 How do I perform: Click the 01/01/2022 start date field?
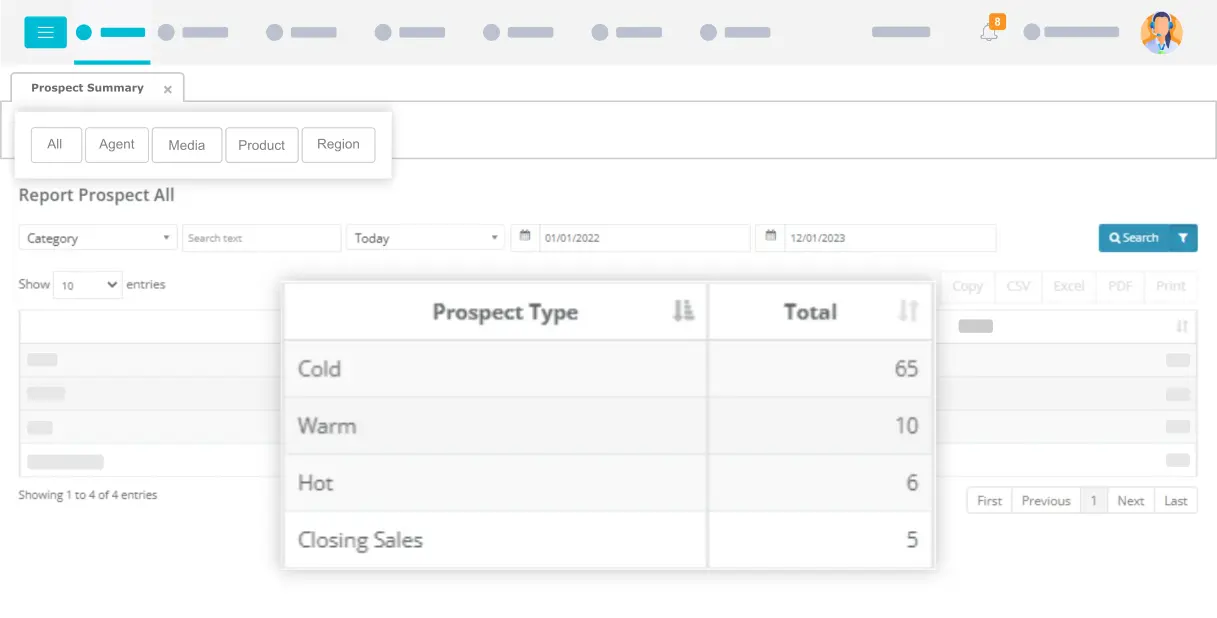[645, 238]
